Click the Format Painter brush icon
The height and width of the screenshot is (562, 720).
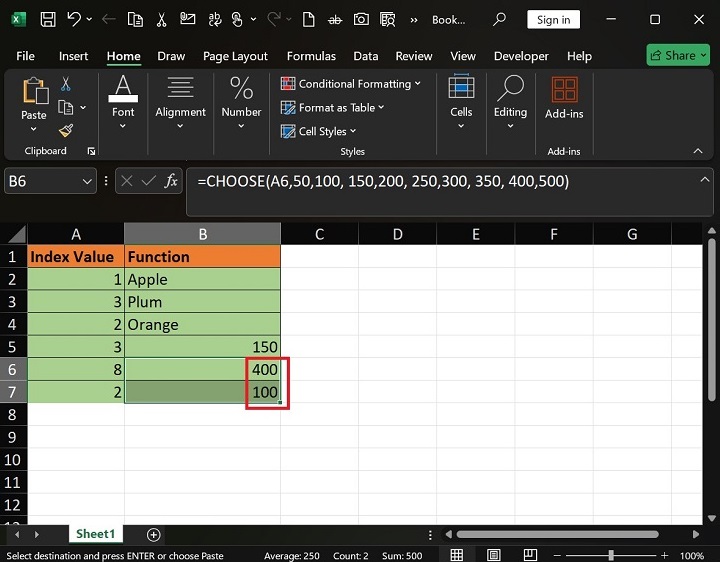click(x=66, y=131)
